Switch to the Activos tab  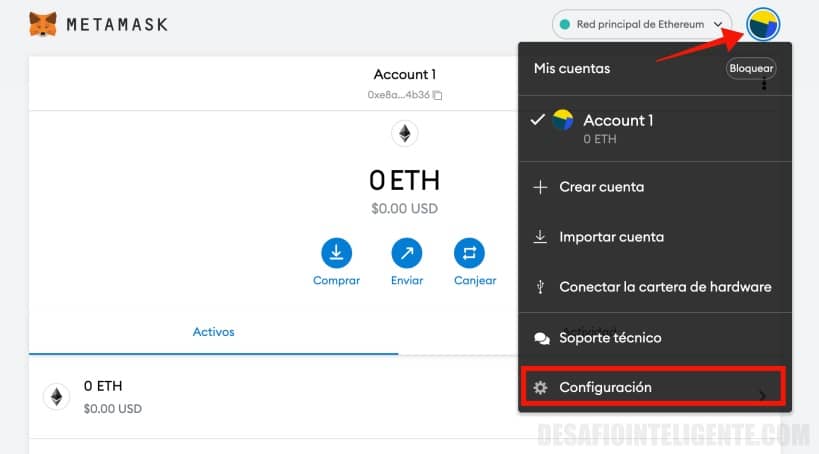(213, 332)
